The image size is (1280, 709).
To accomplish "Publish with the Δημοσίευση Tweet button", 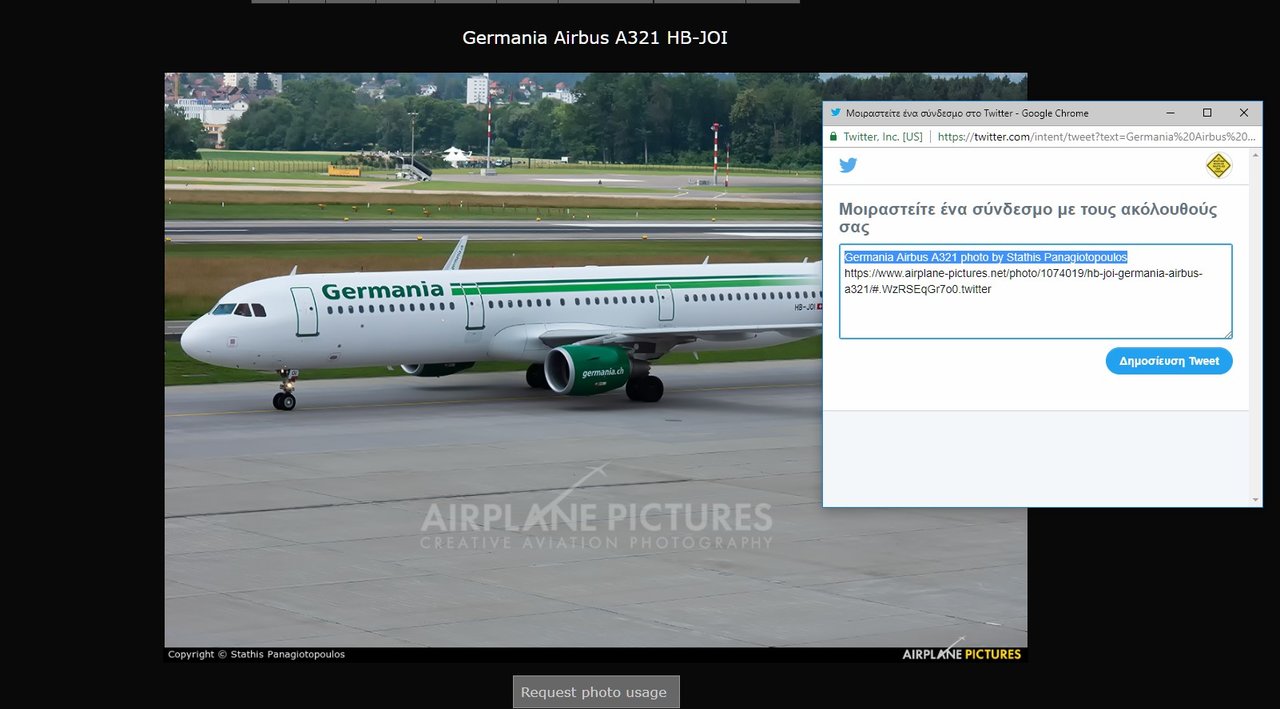I will pyautogui.click(x=1169, y=361).
